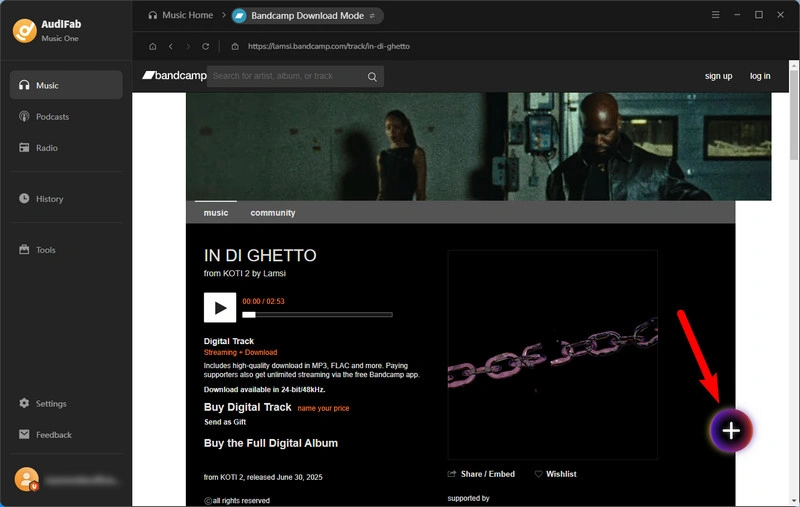Switch to the community tab
800x507 pixels.
(x=272, y=213)
